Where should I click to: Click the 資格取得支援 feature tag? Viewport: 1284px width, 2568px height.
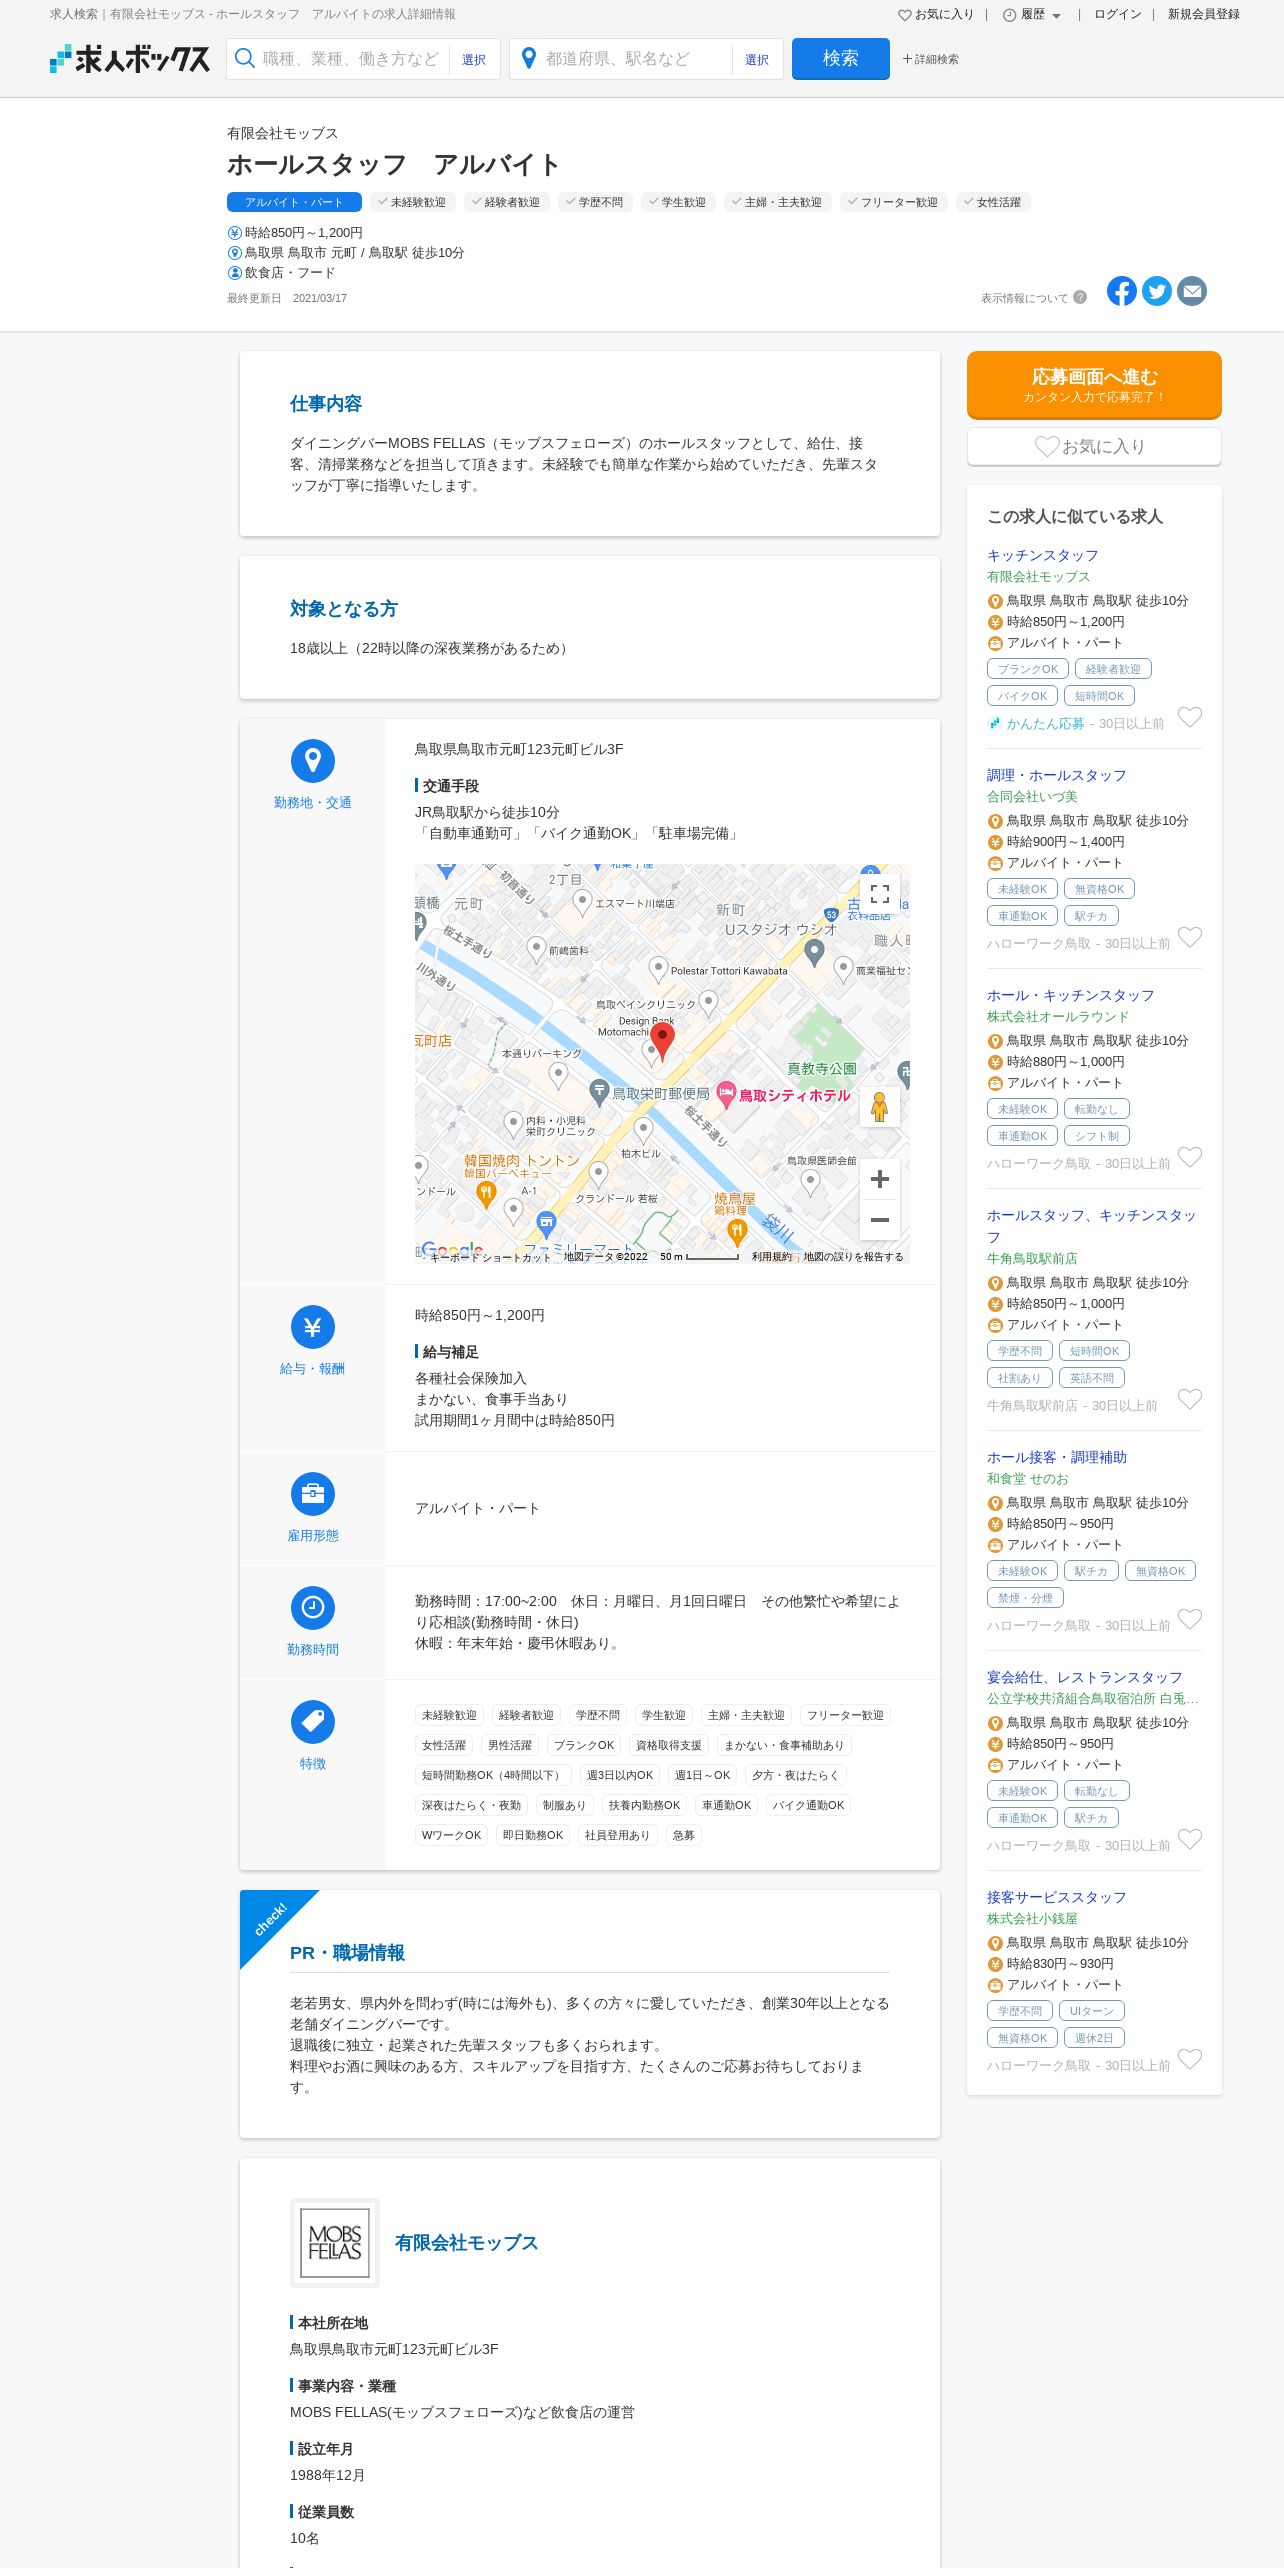coord(669,1745)
